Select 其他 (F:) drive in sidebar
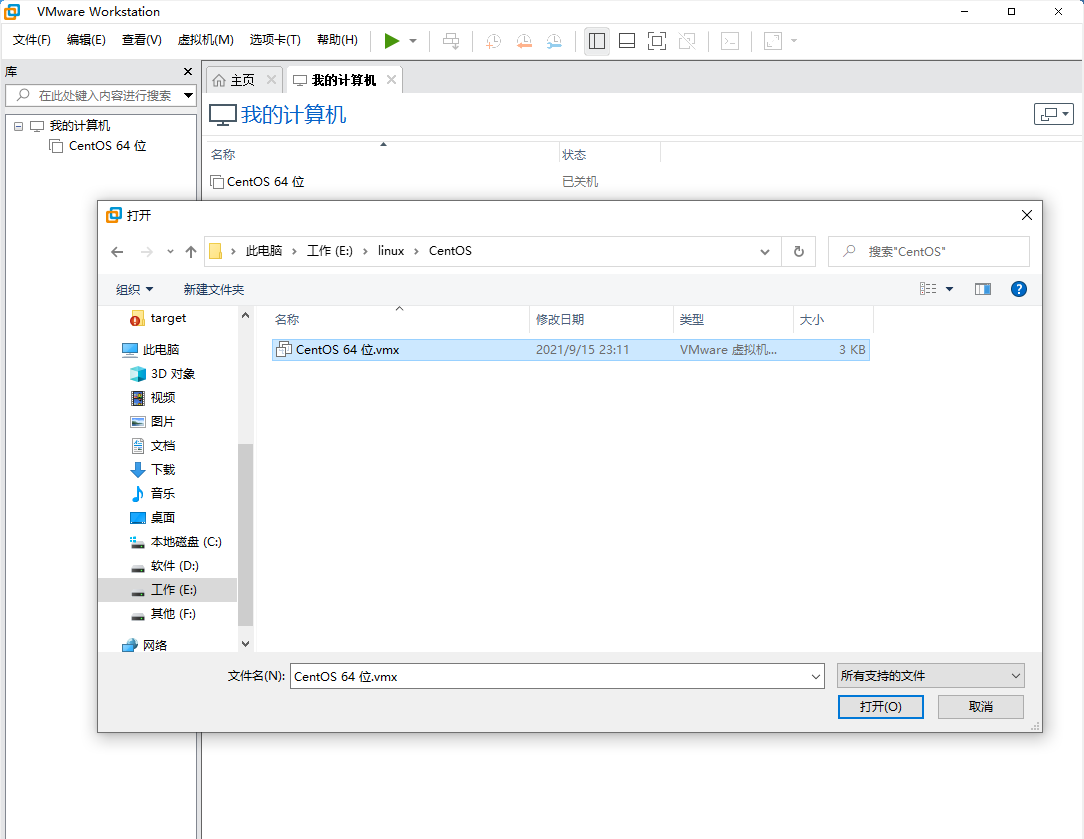 click(164, 614)
